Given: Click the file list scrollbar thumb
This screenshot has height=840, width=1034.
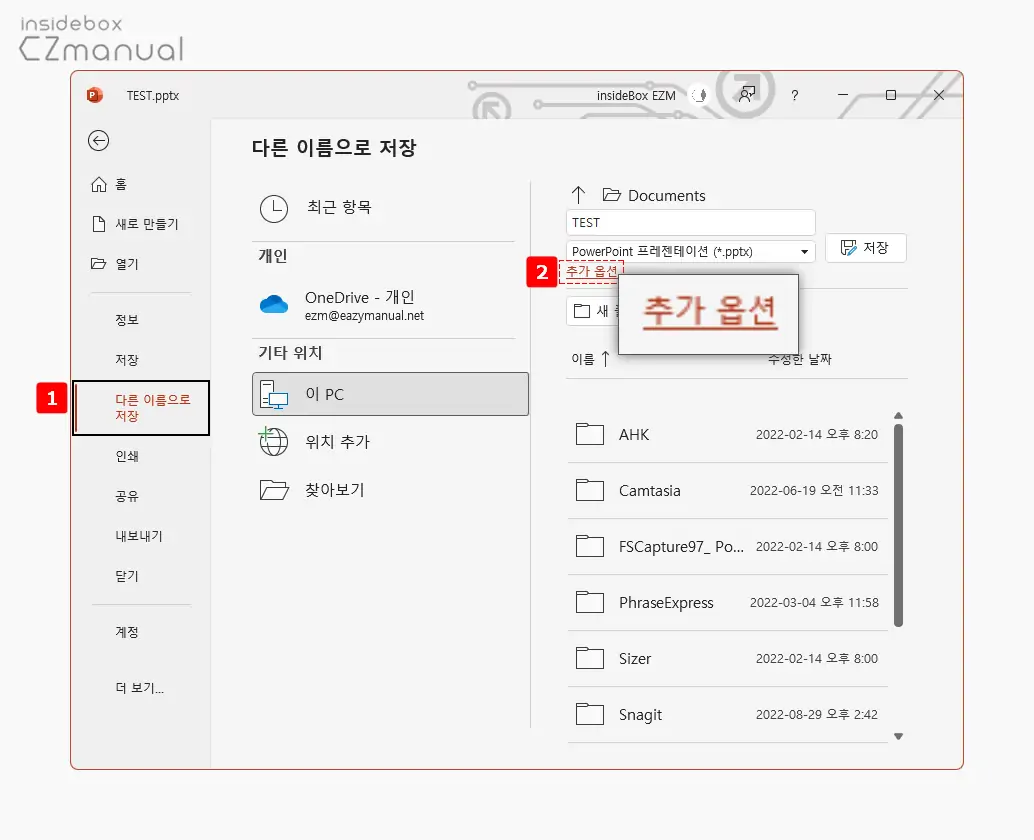Looking at the screenshot, I should [898, 525].
